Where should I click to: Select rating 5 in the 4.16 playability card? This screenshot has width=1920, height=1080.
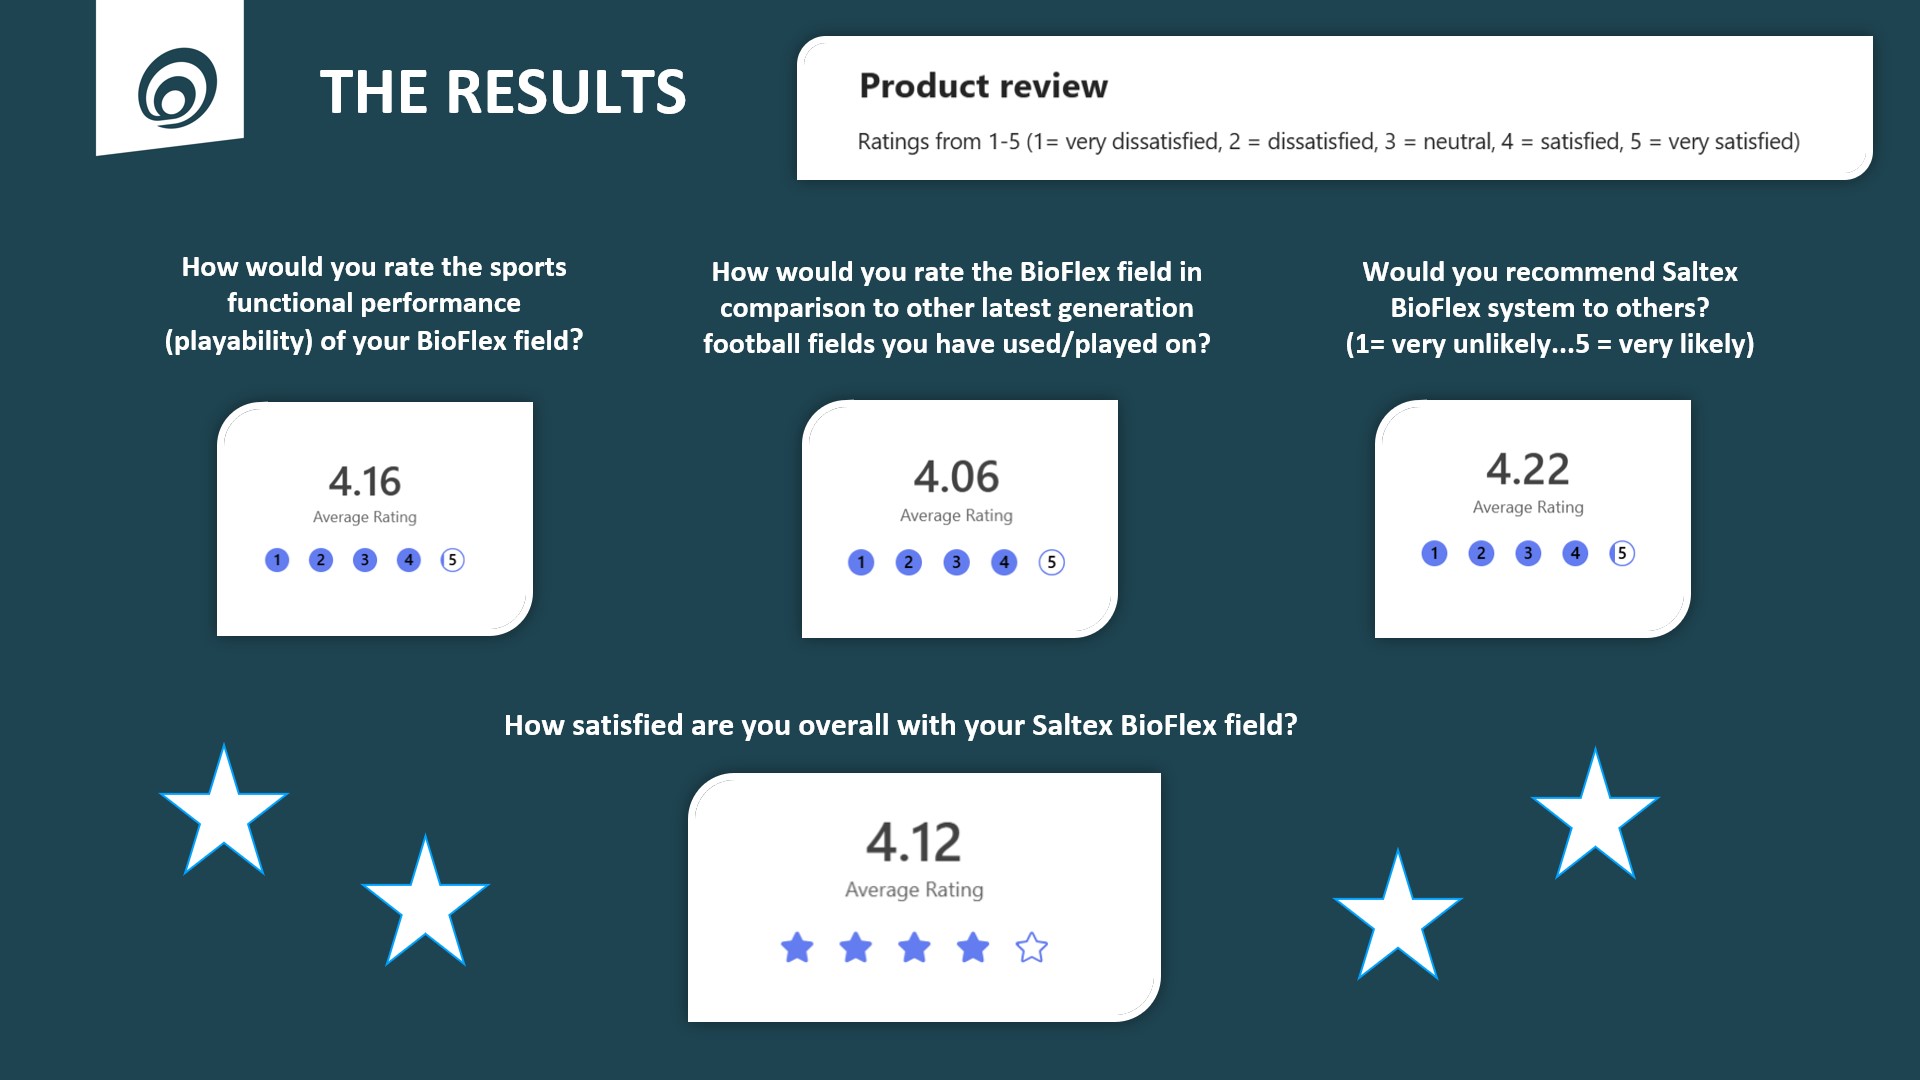[x=452, y=560]
